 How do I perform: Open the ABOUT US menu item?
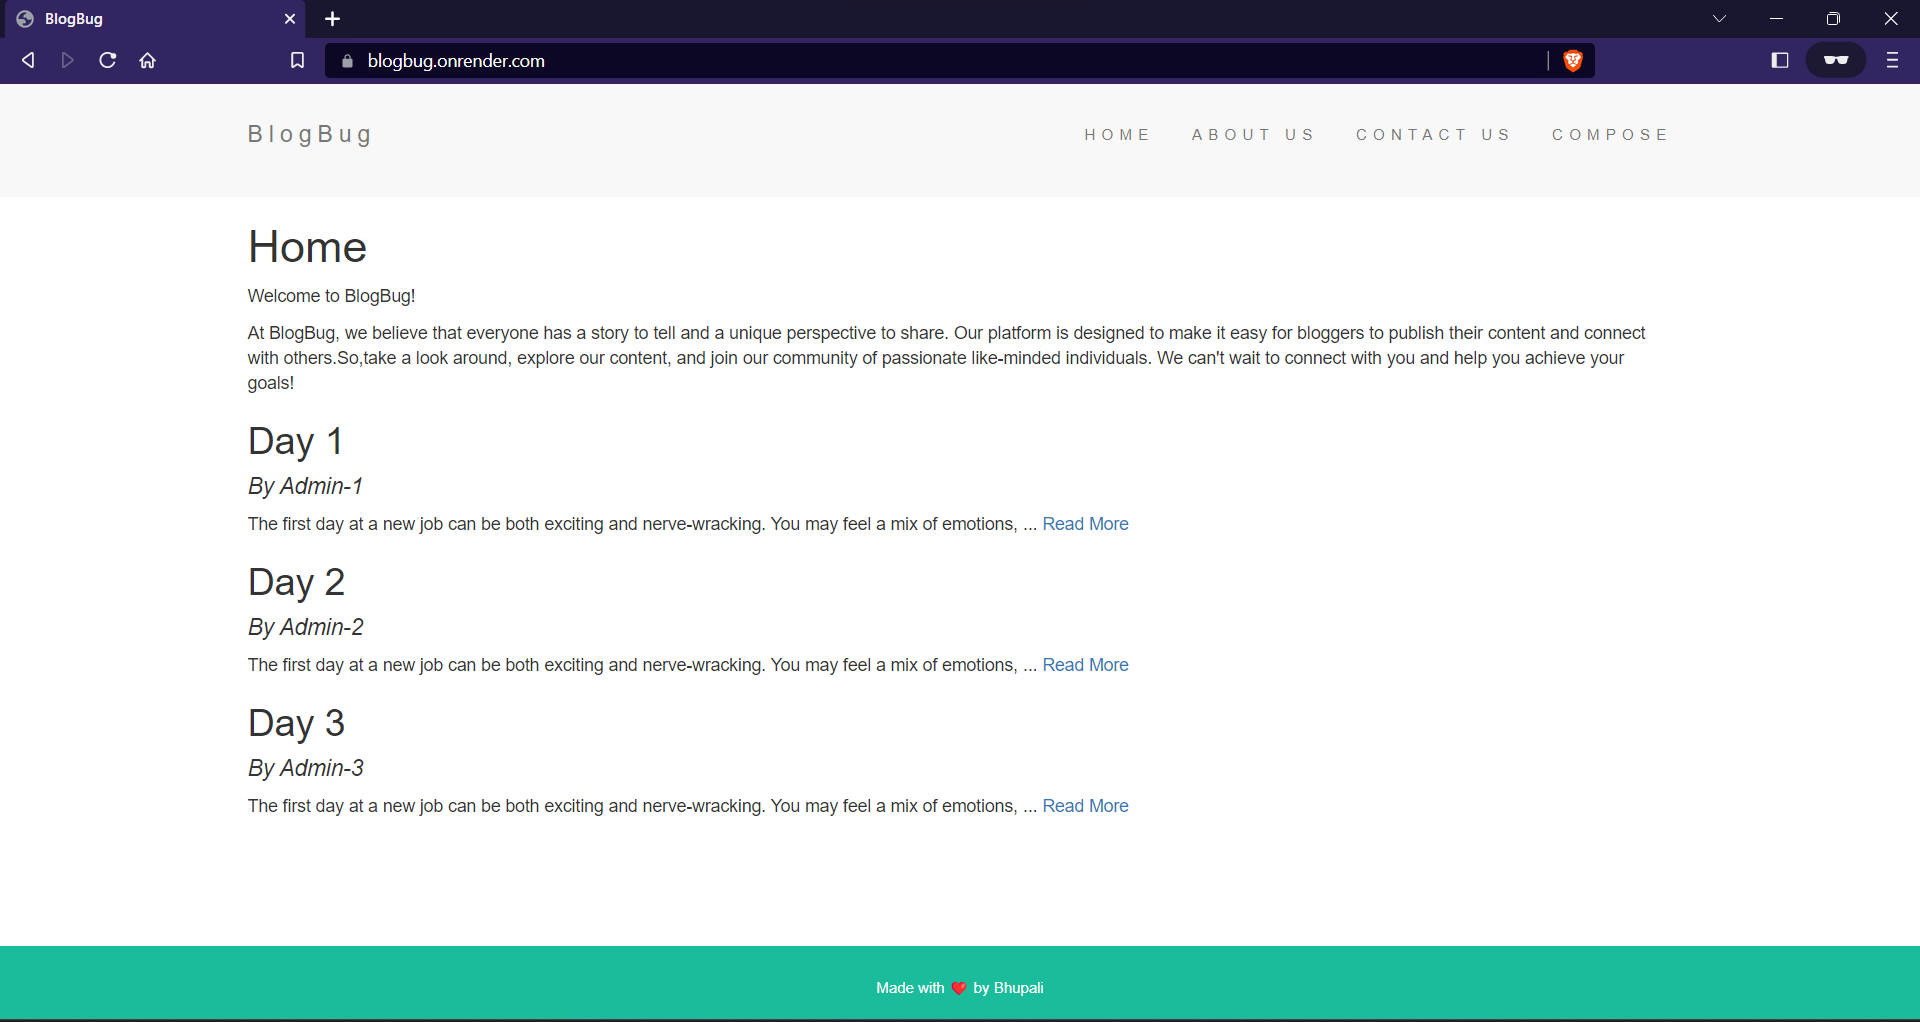pos(1254,134)
